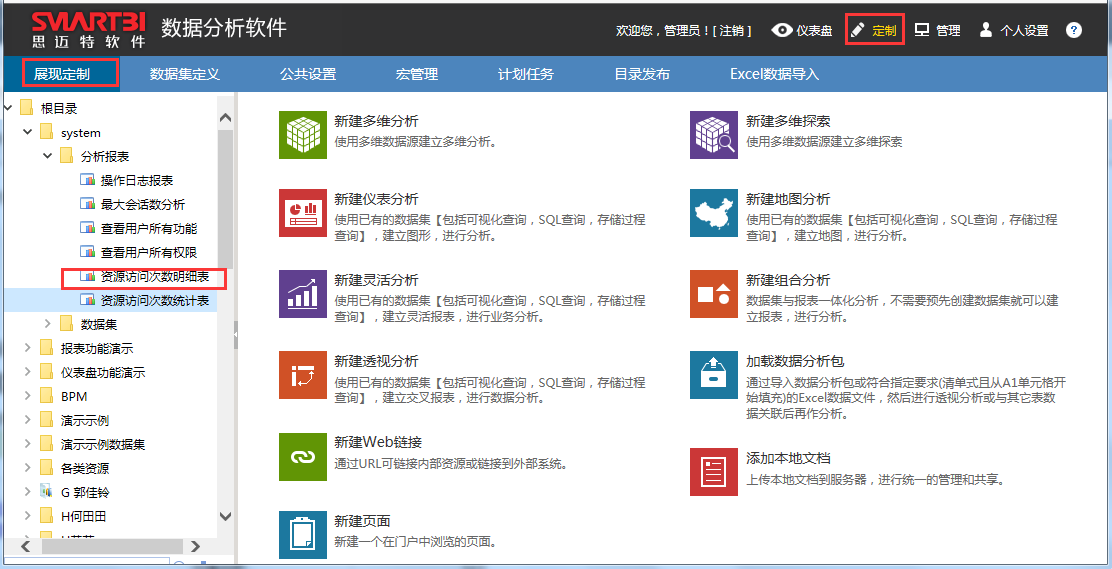Select the 查看用户所有权限 report

point(149,253)
